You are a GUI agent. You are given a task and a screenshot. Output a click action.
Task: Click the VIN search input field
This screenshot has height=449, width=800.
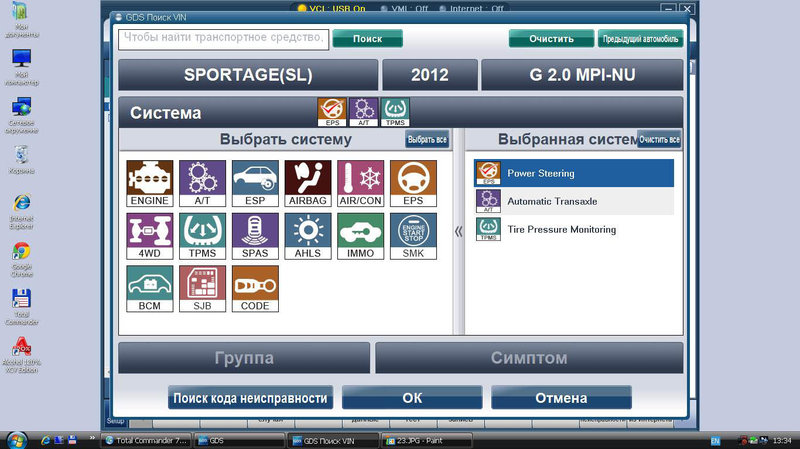[x=223, y=39]
